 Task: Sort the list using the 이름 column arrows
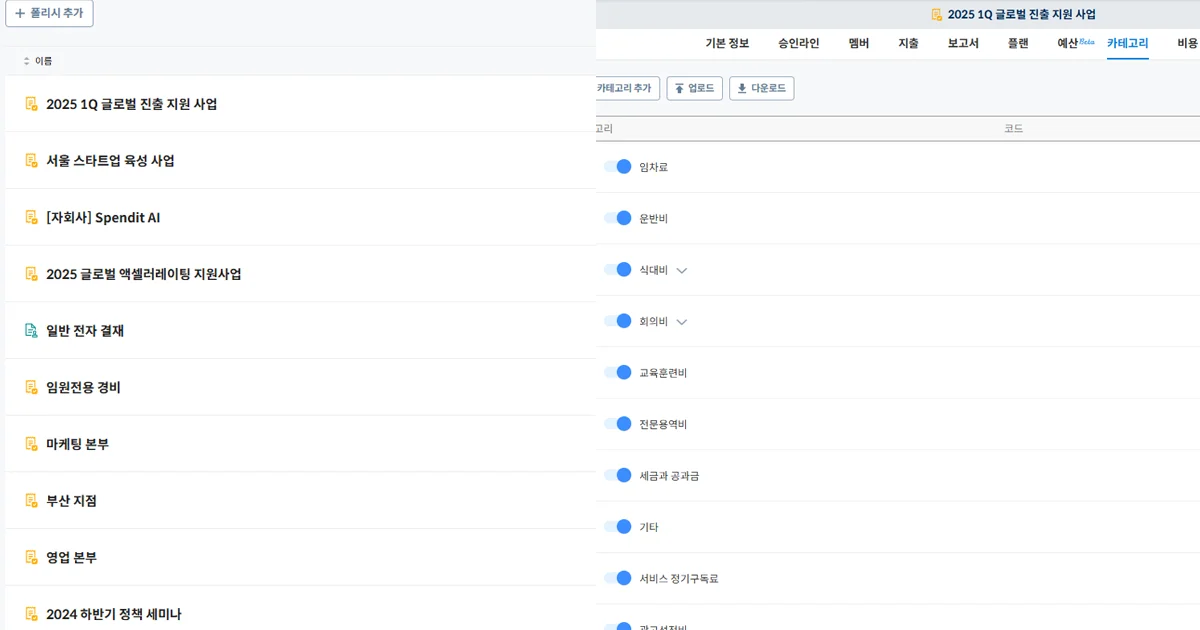25,60
